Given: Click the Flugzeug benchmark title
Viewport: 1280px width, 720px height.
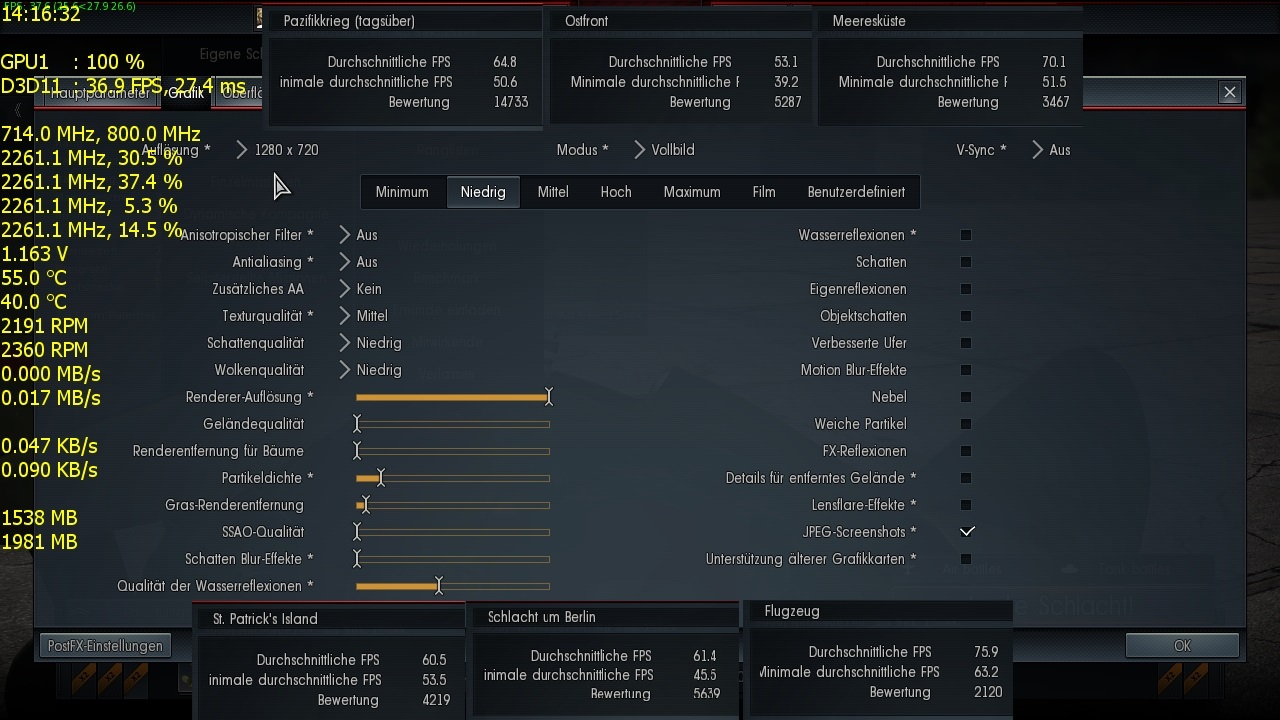Looking at the screenshot, I should click(792, 611).
